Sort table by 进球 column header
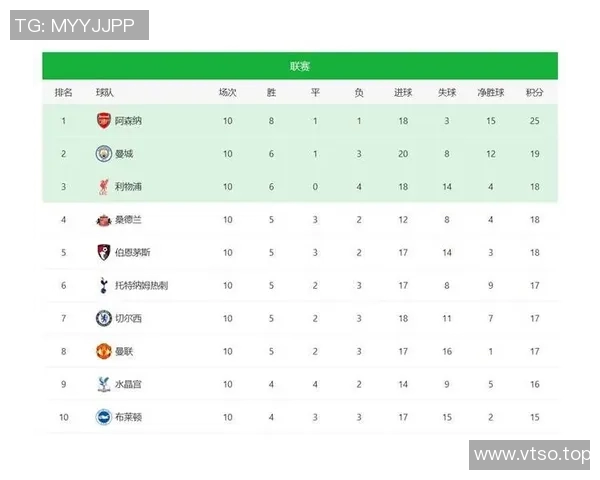Image resolution: width=600 pixels, height=480 pixels. [403, 93]
